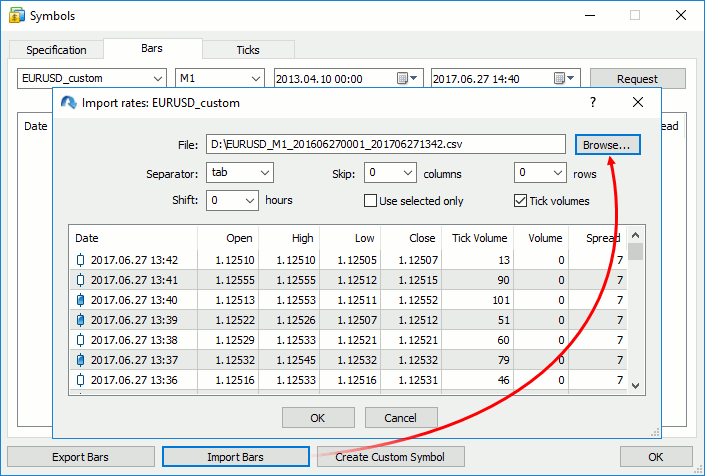Click the bar icon for 2017.06.27 13:40 row
The height and width of the screenshot is (476, 705).
point(81,300)
